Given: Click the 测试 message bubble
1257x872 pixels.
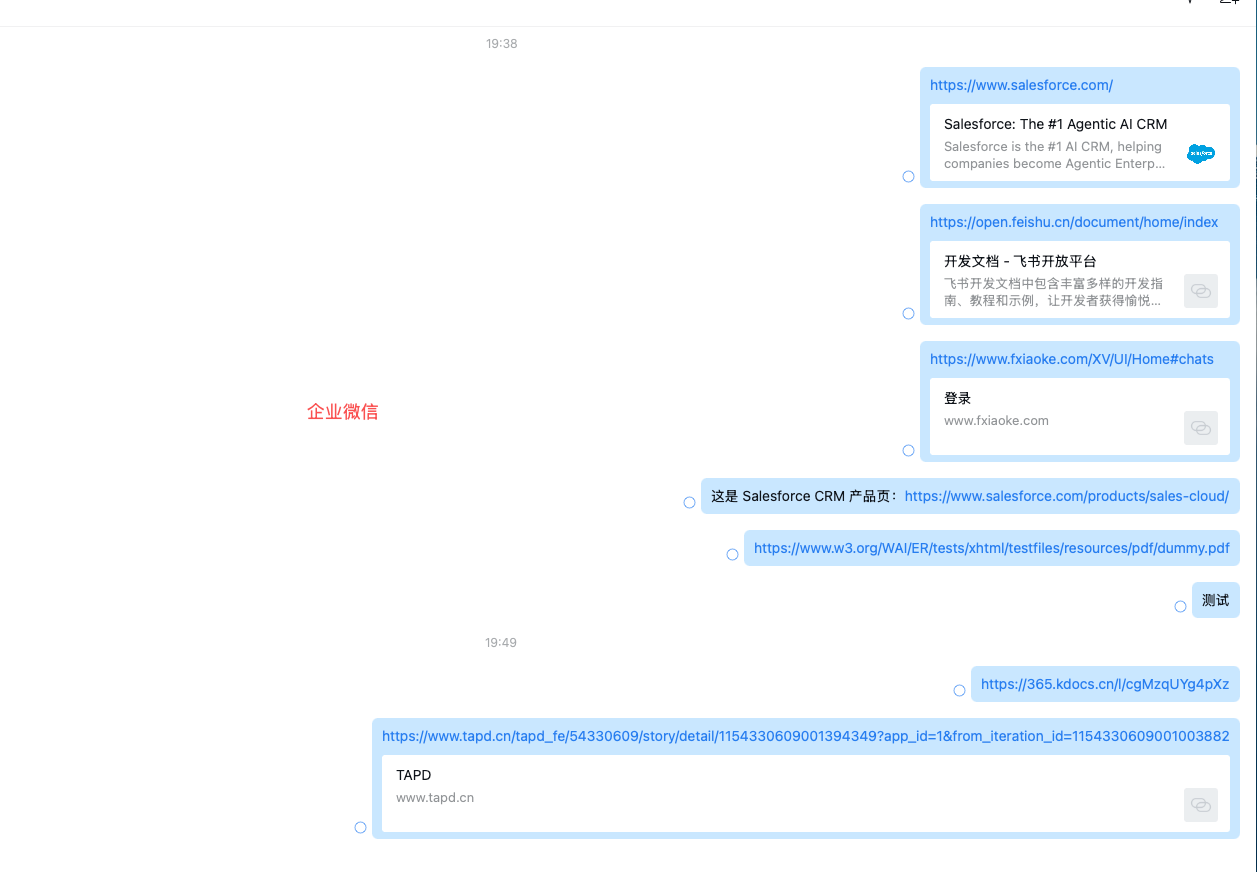Looking at the screenshot, I should tap(1216, 600).
